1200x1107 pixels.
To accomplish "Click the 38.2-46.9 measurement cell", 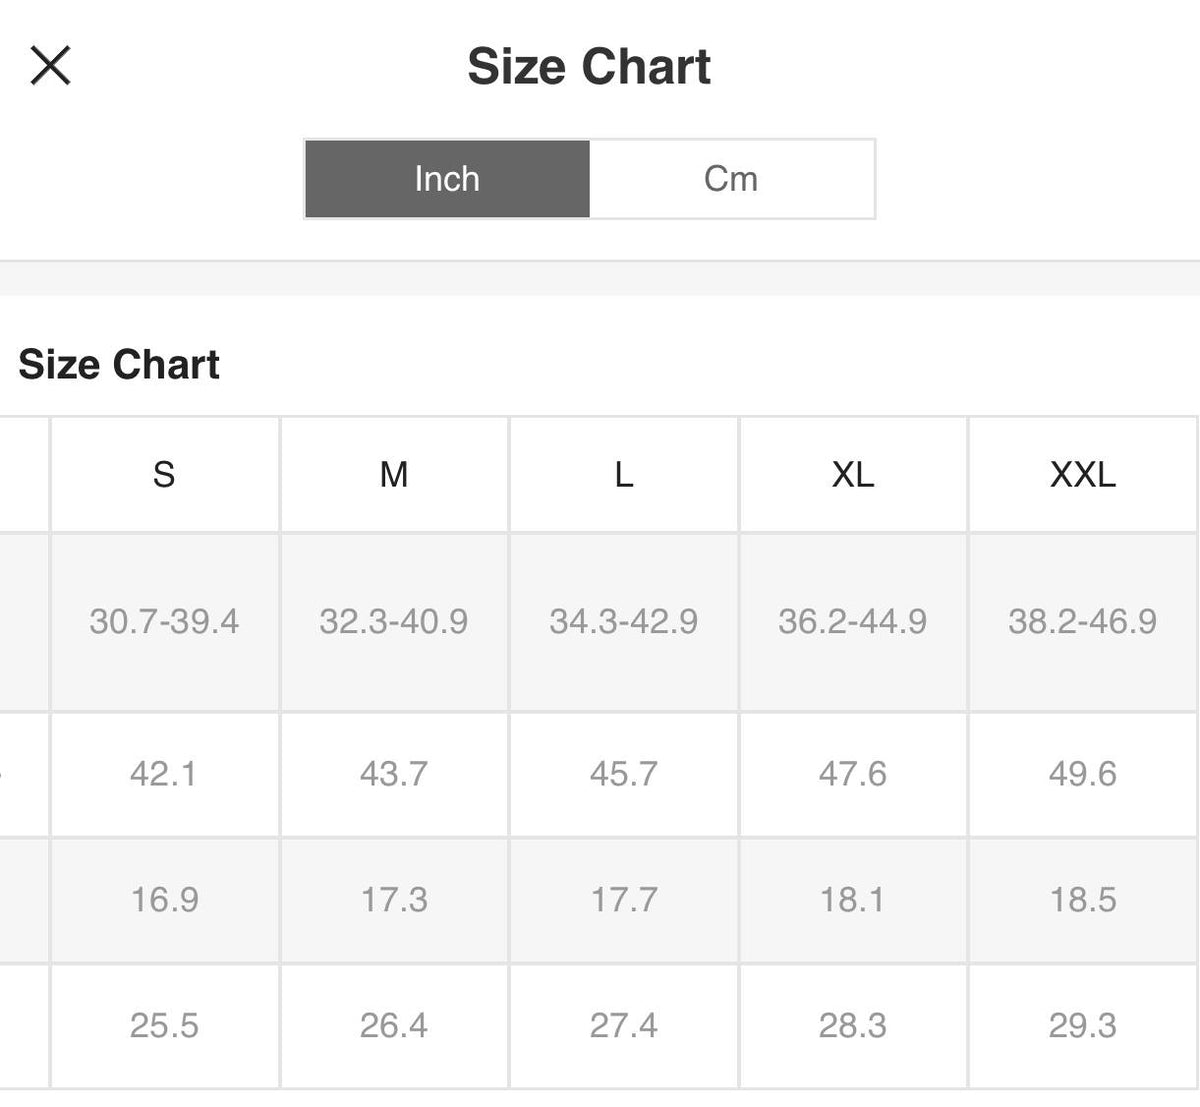I will (x=1083, y=621).
